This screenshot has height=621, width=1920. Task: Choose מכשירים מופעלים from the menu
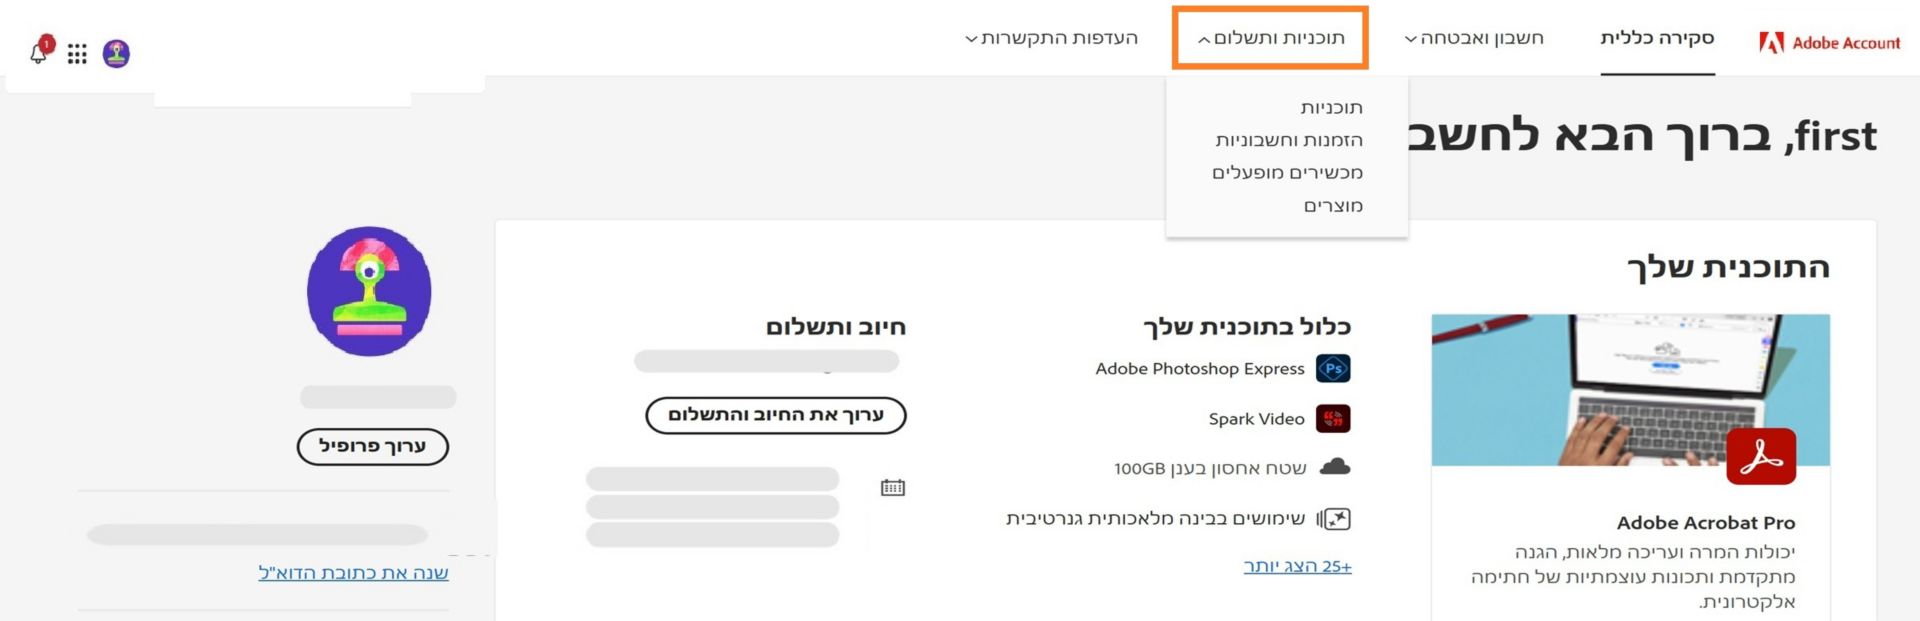[x=1288, y=173]
